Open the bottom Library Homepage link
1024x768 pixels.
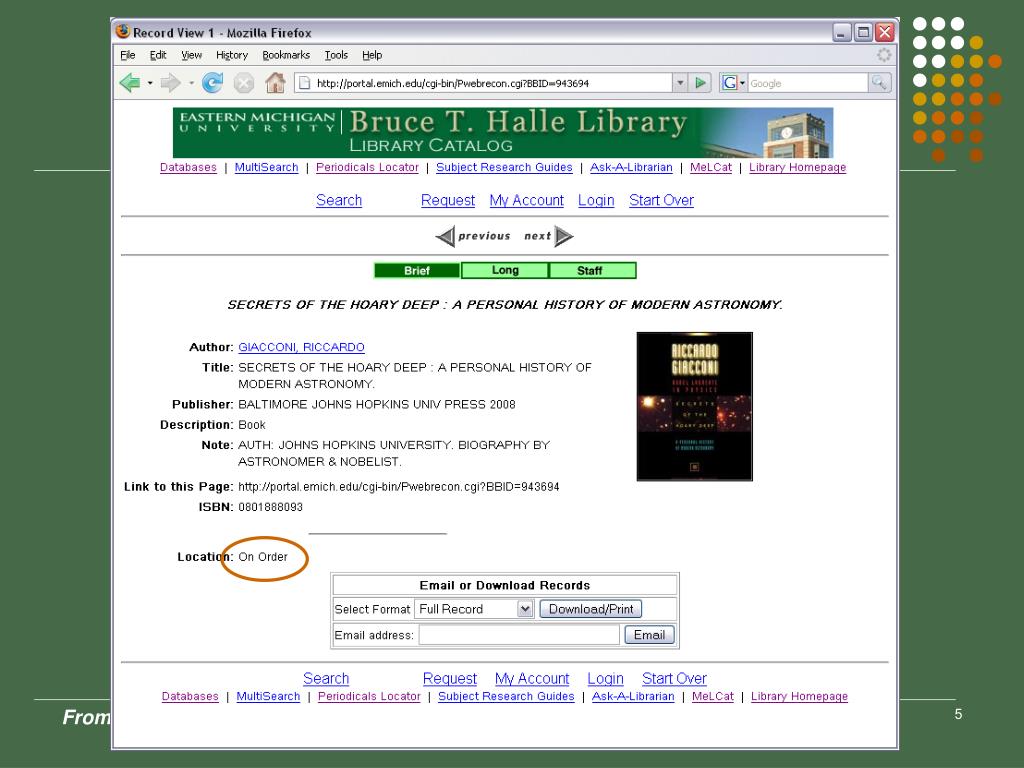[799, 696]
